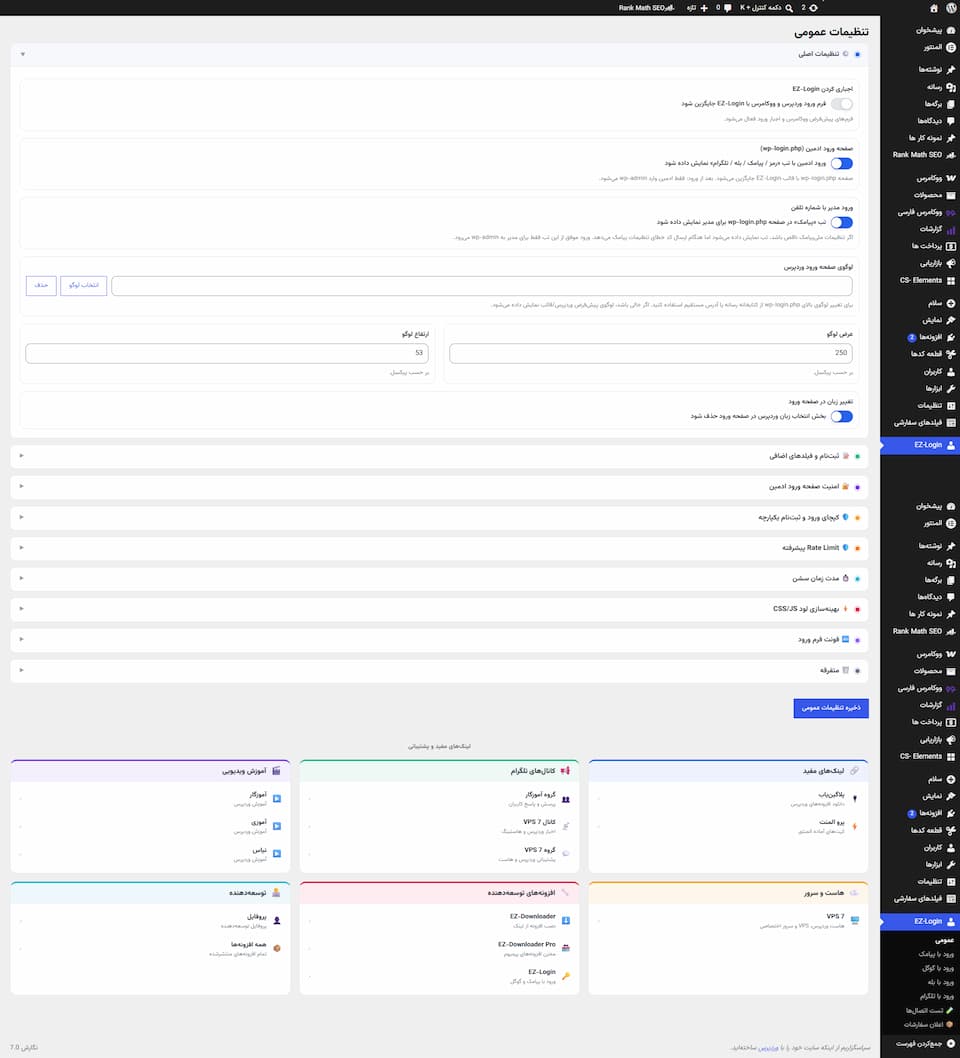Viewport: 960px width, 1058px height.
Task: Open the site home icon in the admin bar
Action: (x=934, y=8)
